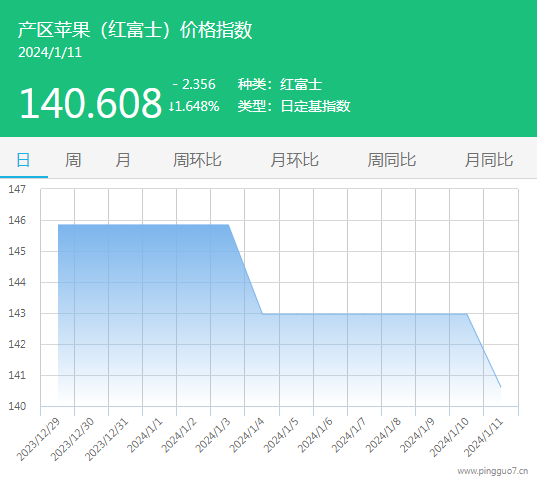Switch to the 周环比 tab
537x482 pixels.
pos(197,160)
